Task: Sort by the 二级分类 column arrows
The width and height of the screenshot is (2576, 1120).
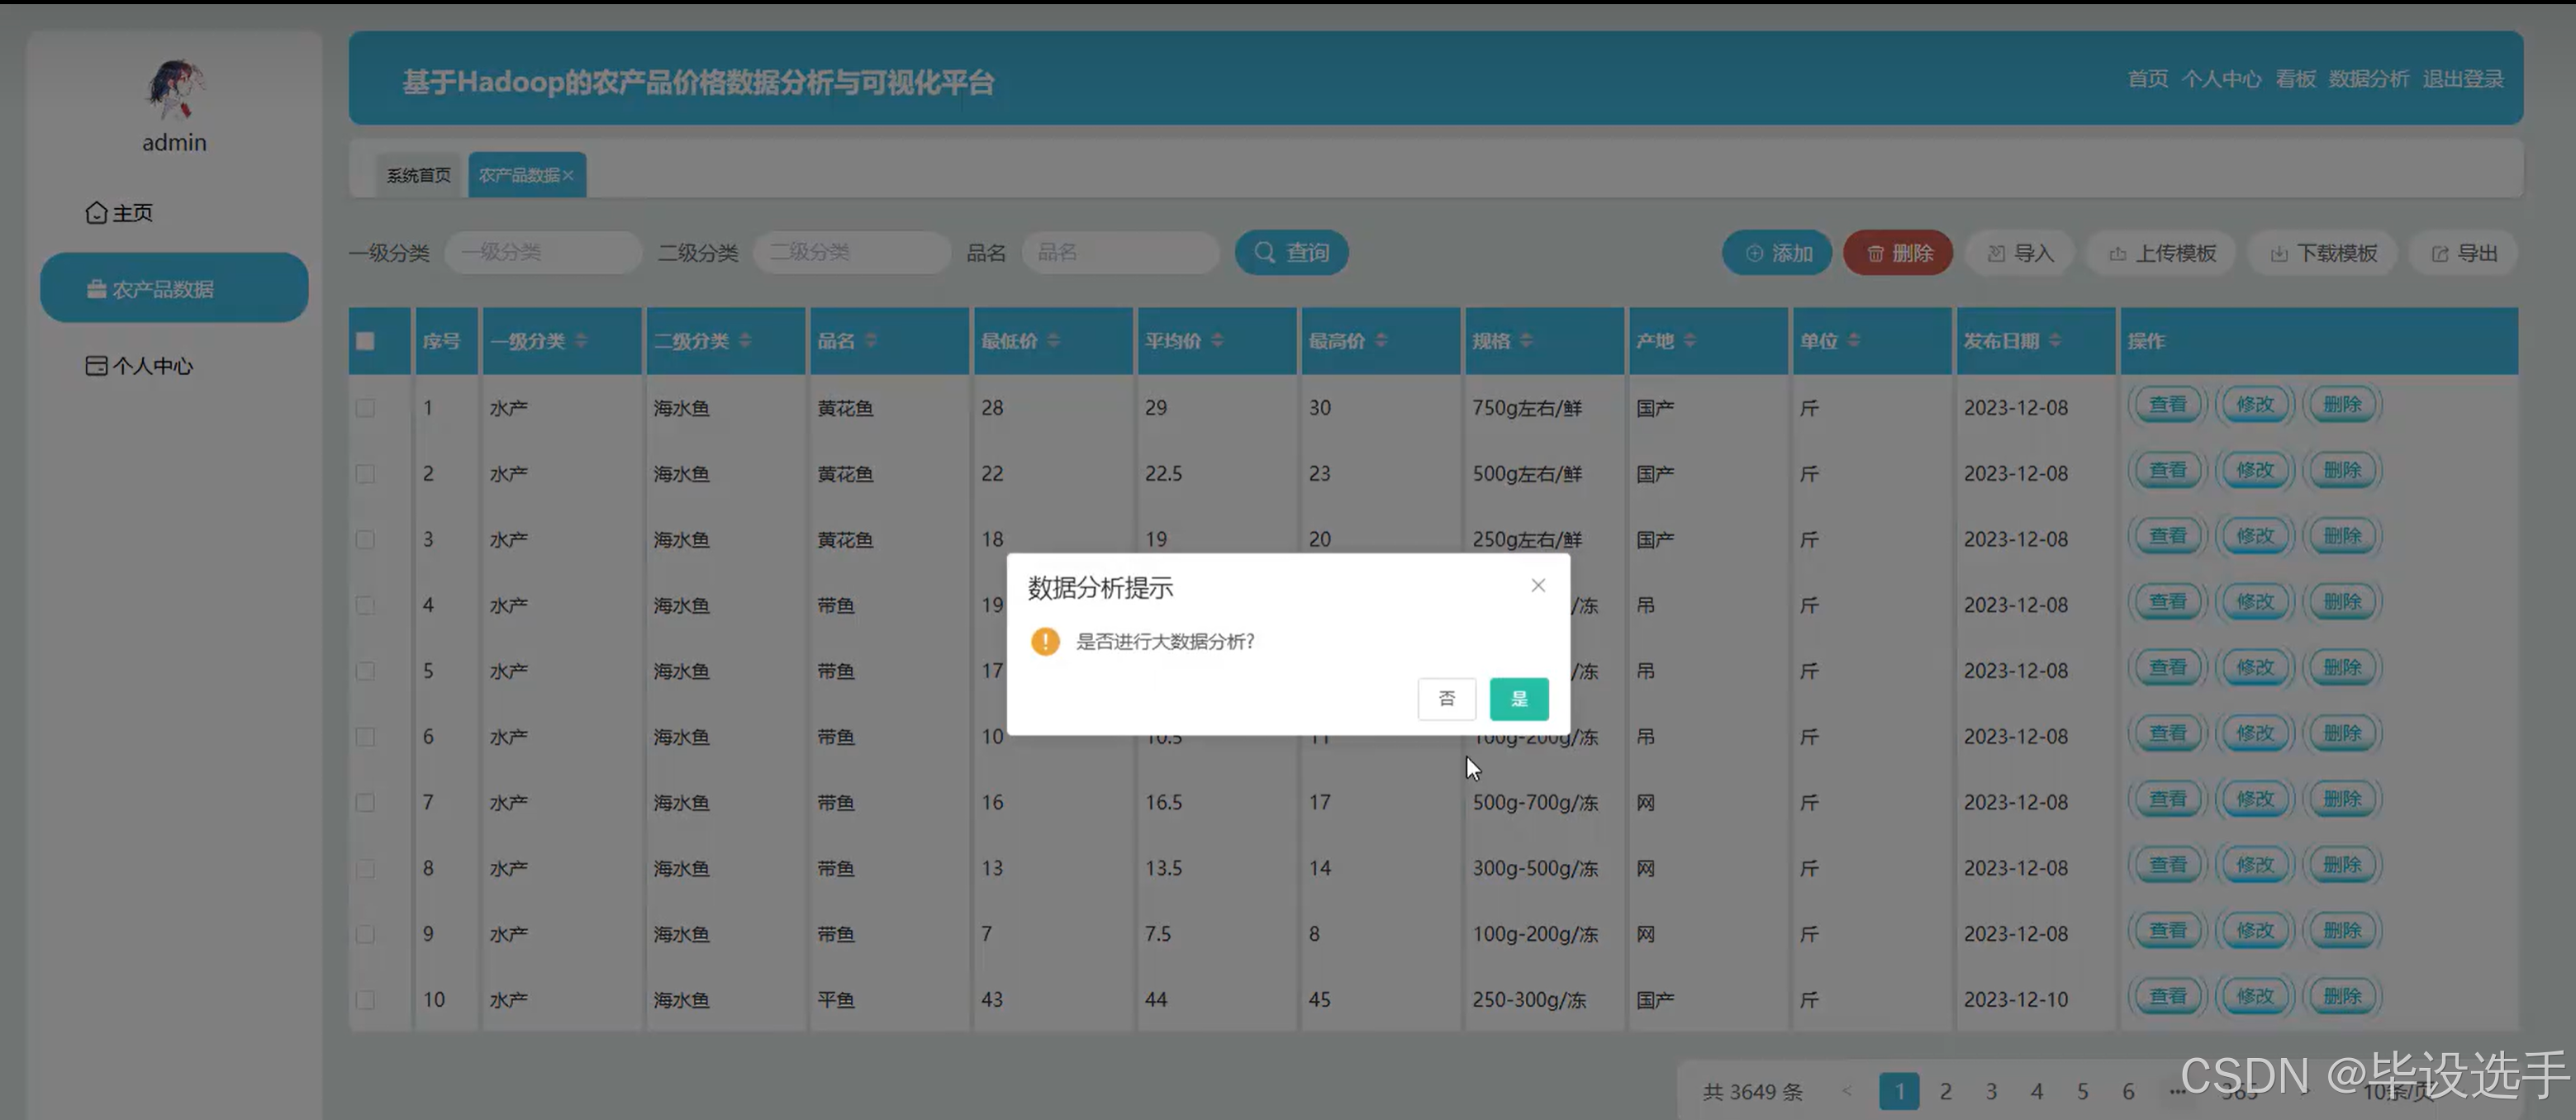Action: (745, 341)
